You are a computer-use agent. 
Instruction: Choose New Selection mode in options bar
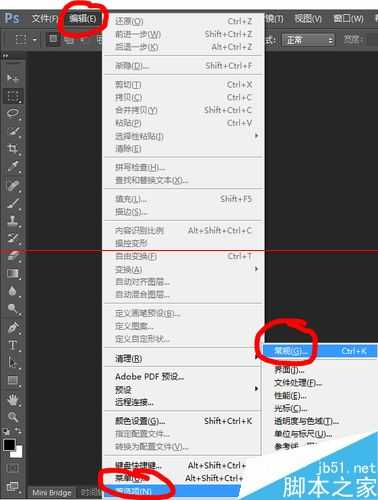click(x=53, y=39)
